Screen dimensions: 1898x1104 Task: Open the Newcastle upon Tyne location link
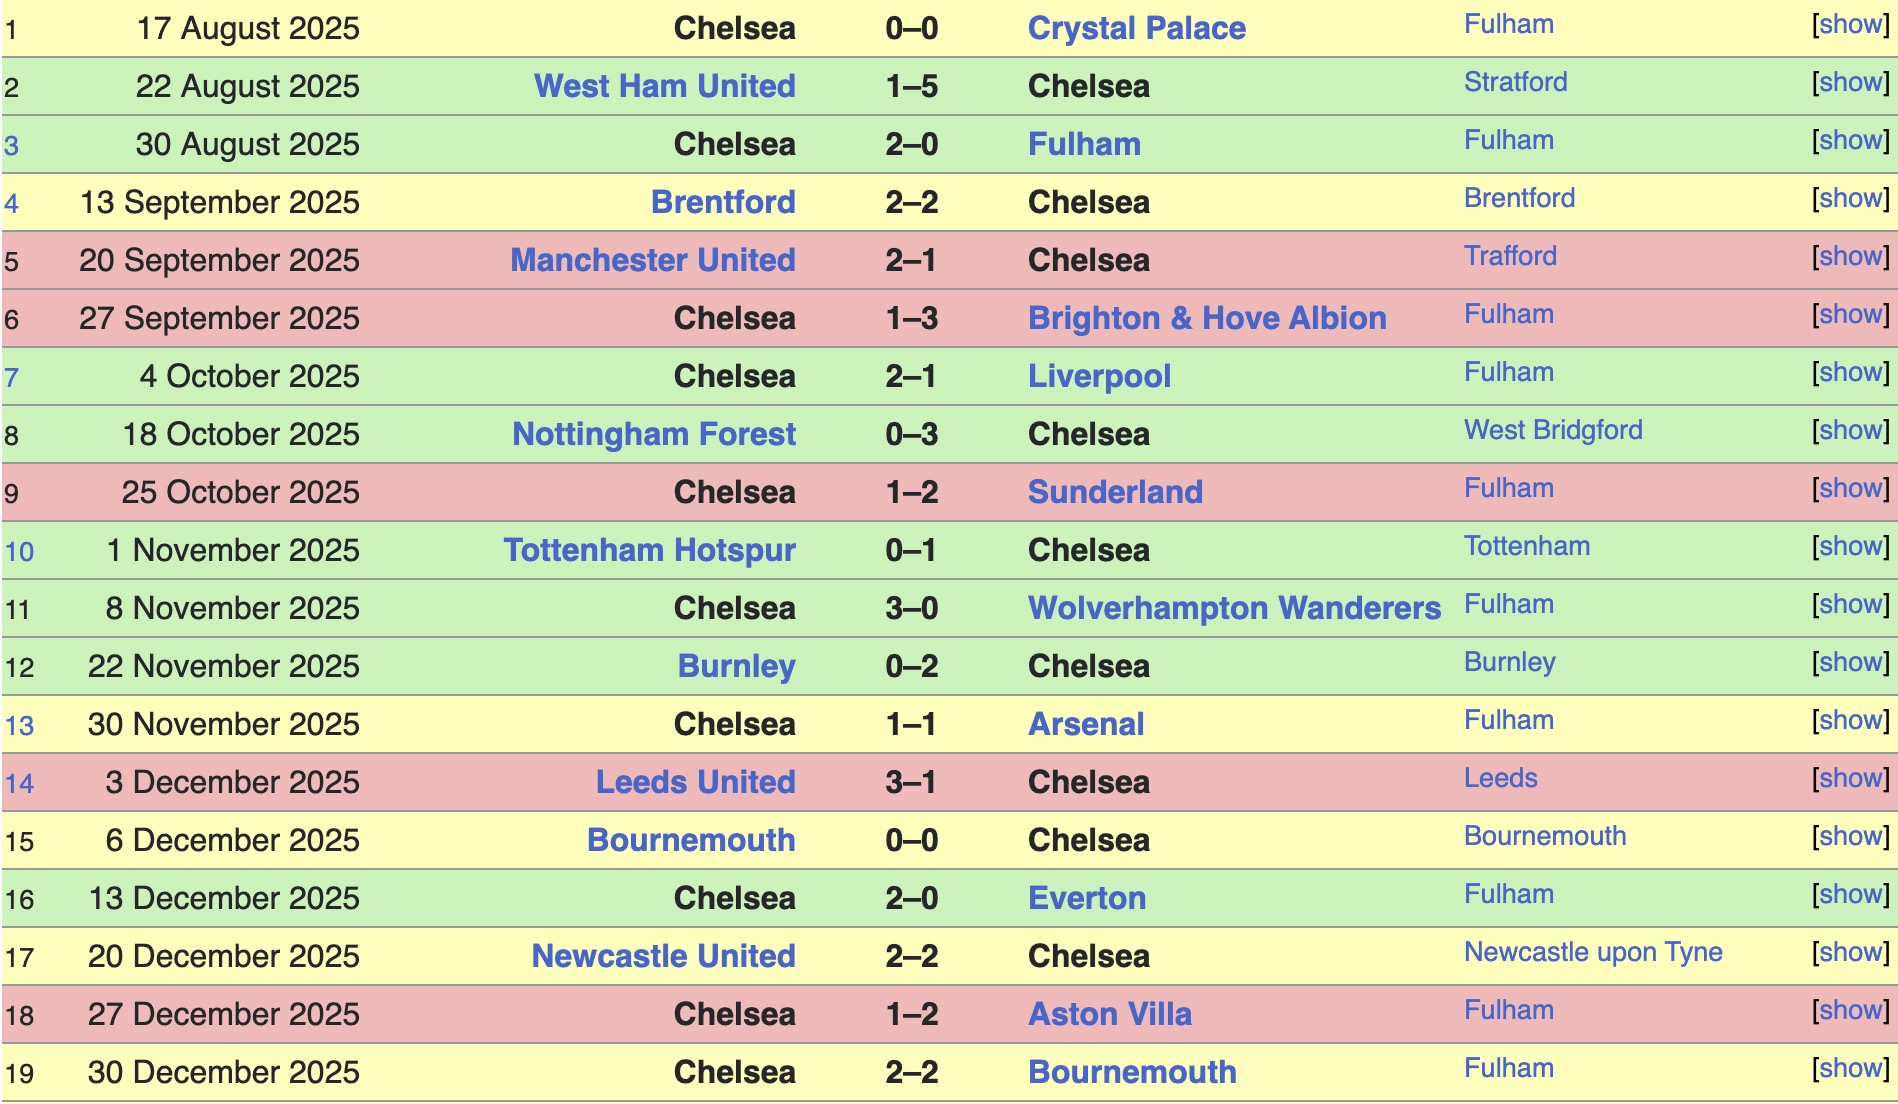1593,952
